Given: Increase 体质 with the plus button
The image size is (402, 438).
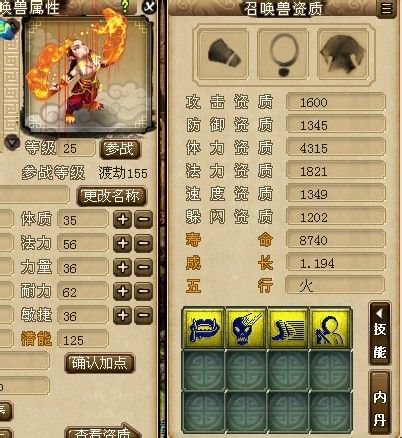Looking at the screenshot, I should pyautogui.click(x=123, y=219).
